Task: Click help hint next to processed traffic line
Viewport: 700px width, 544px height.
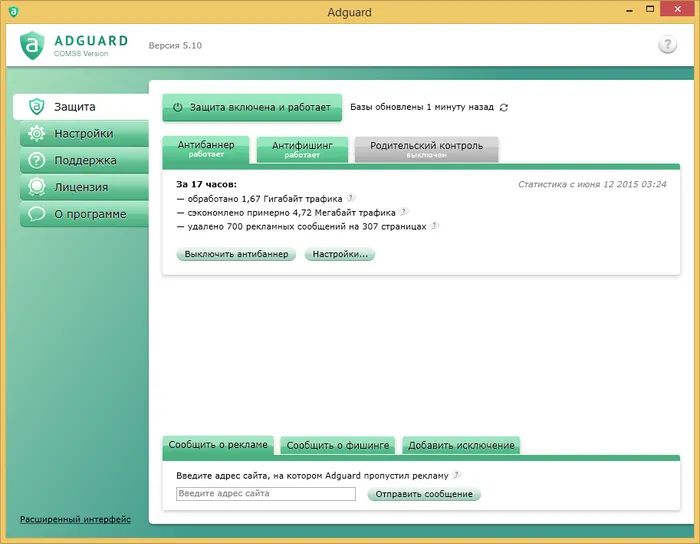Action: pyautogui.click(x=351, y=198)
